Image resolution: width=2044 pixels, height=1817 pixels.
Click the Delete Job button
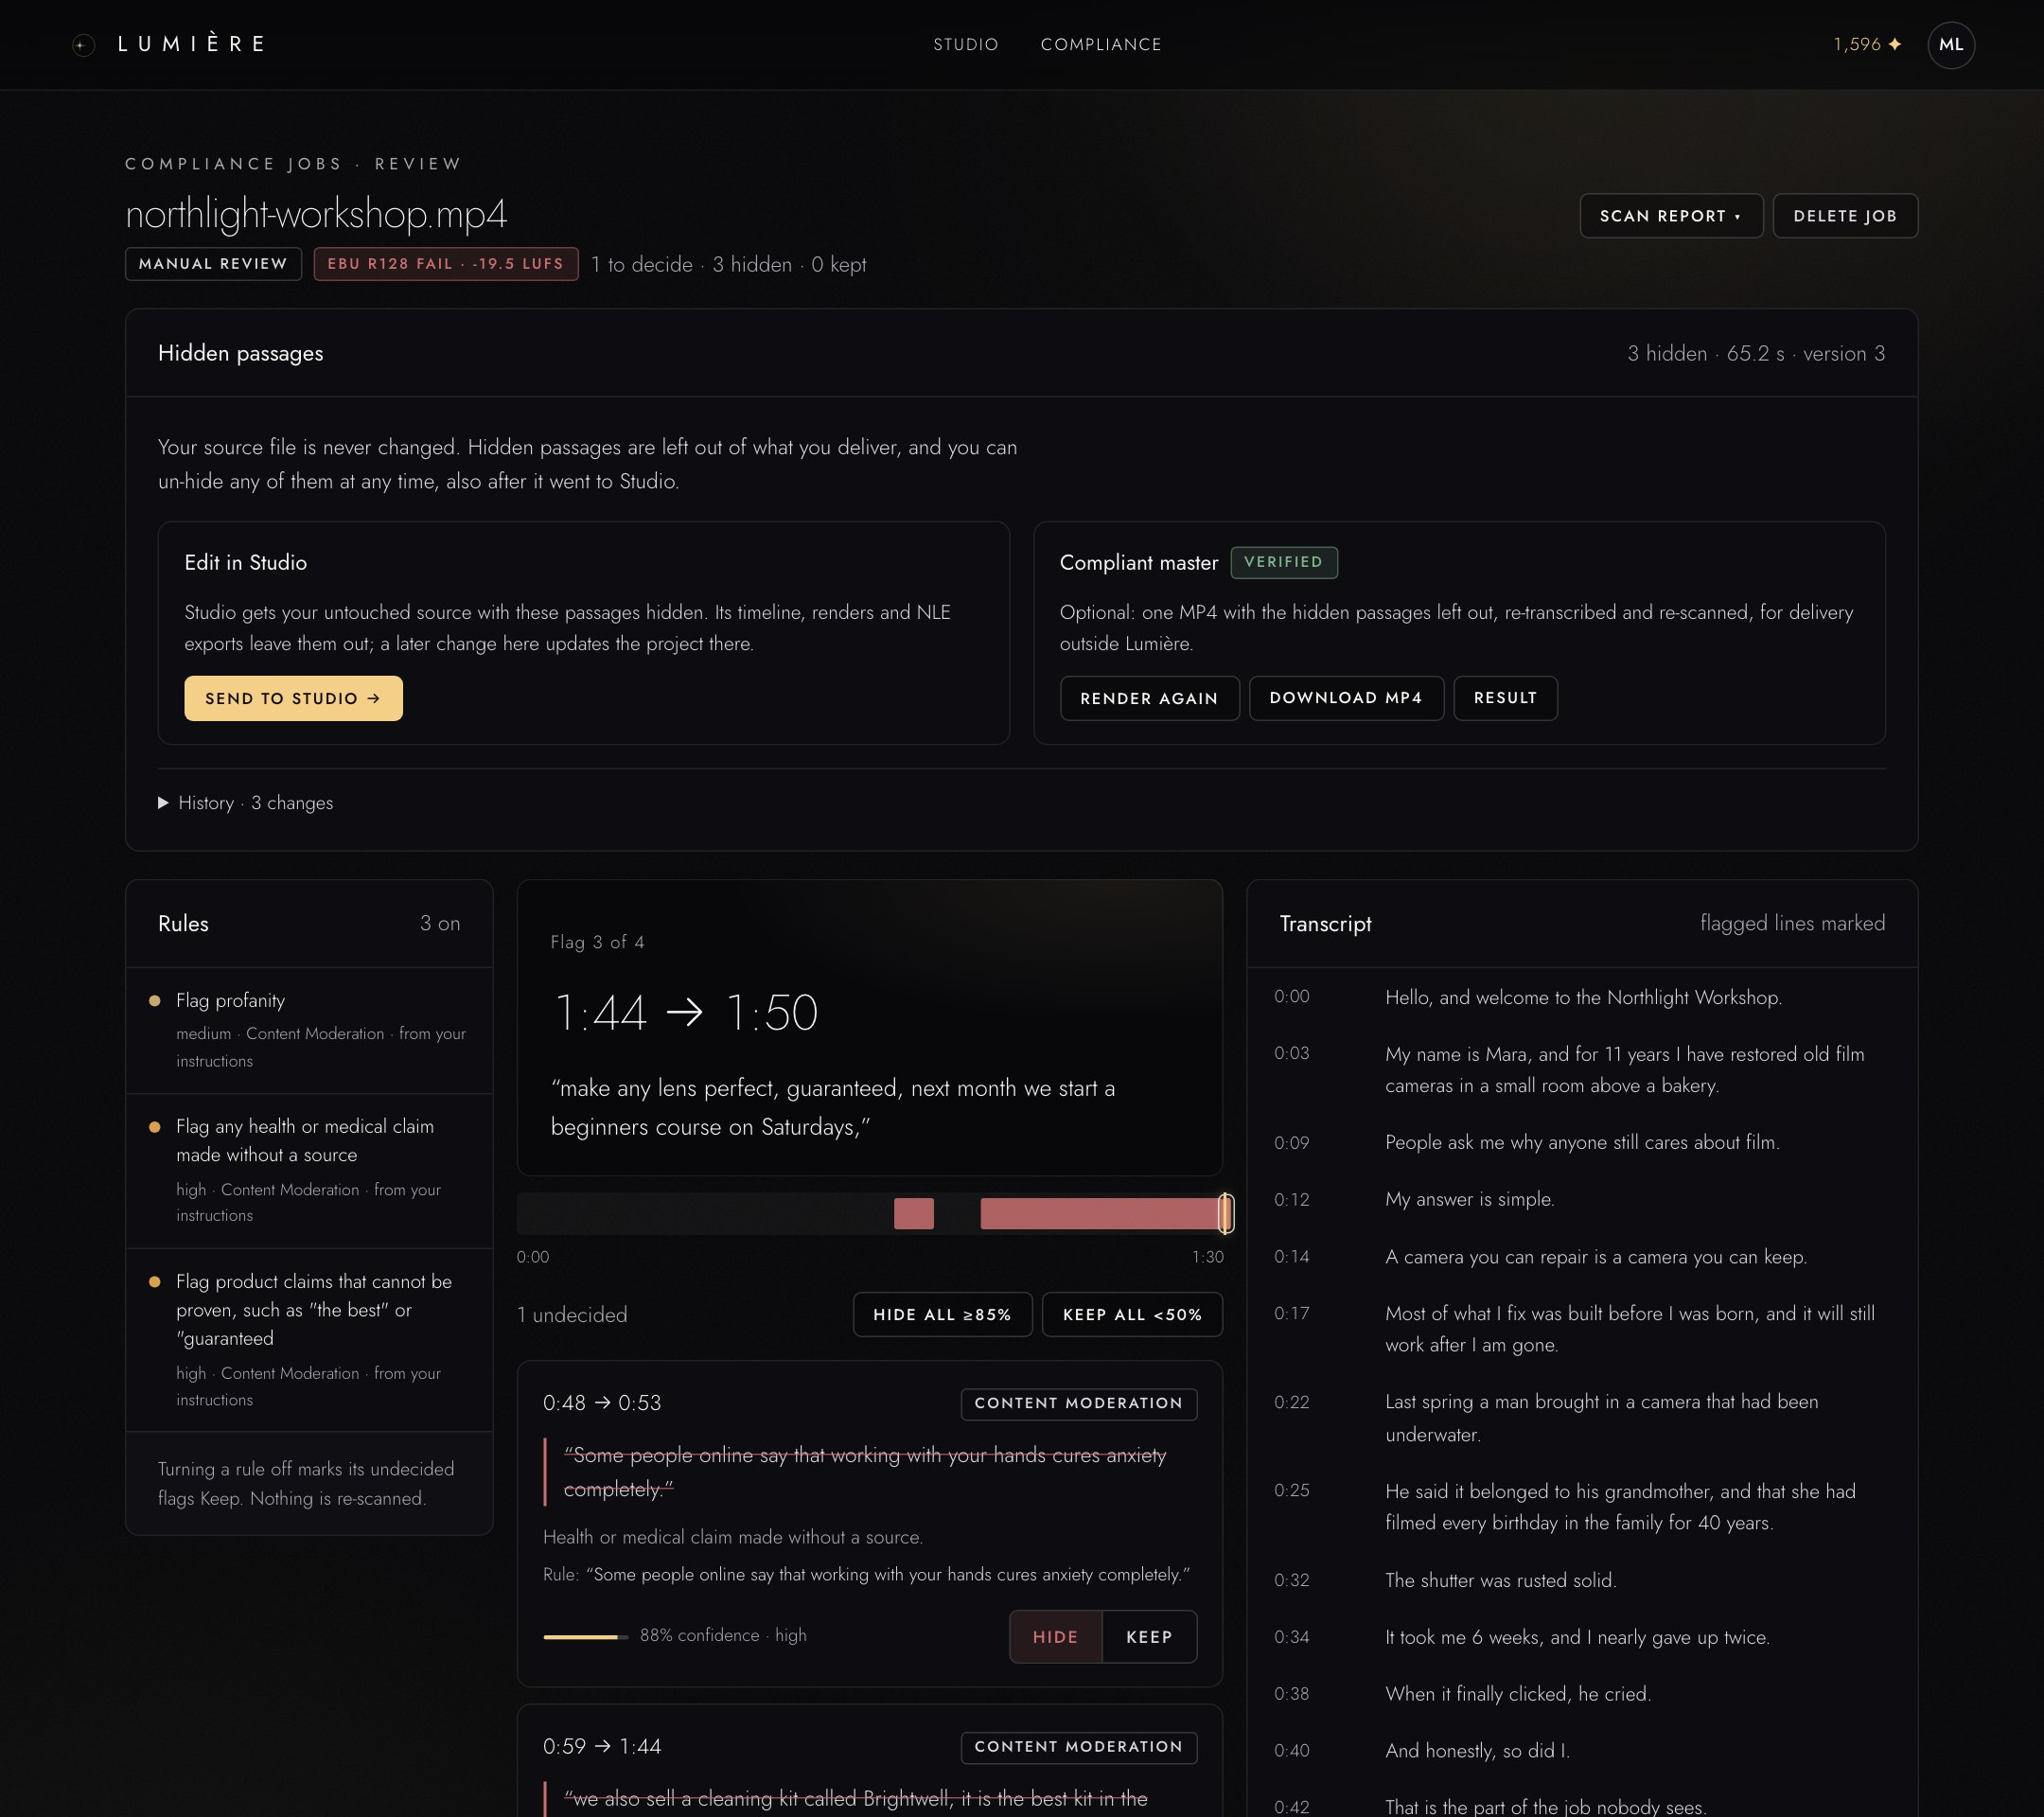pyautogui.click(x=1844, y=216)
